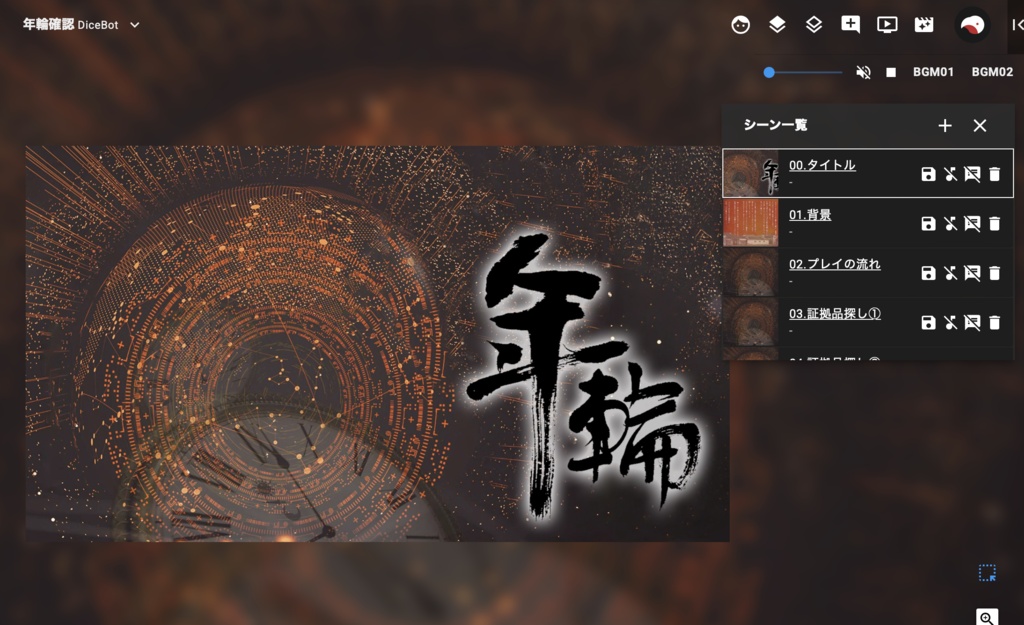The width and height of the screenshot is (1024, 625).
Task: Open the 02.プレイの流れ scene link
Action: 835,264
